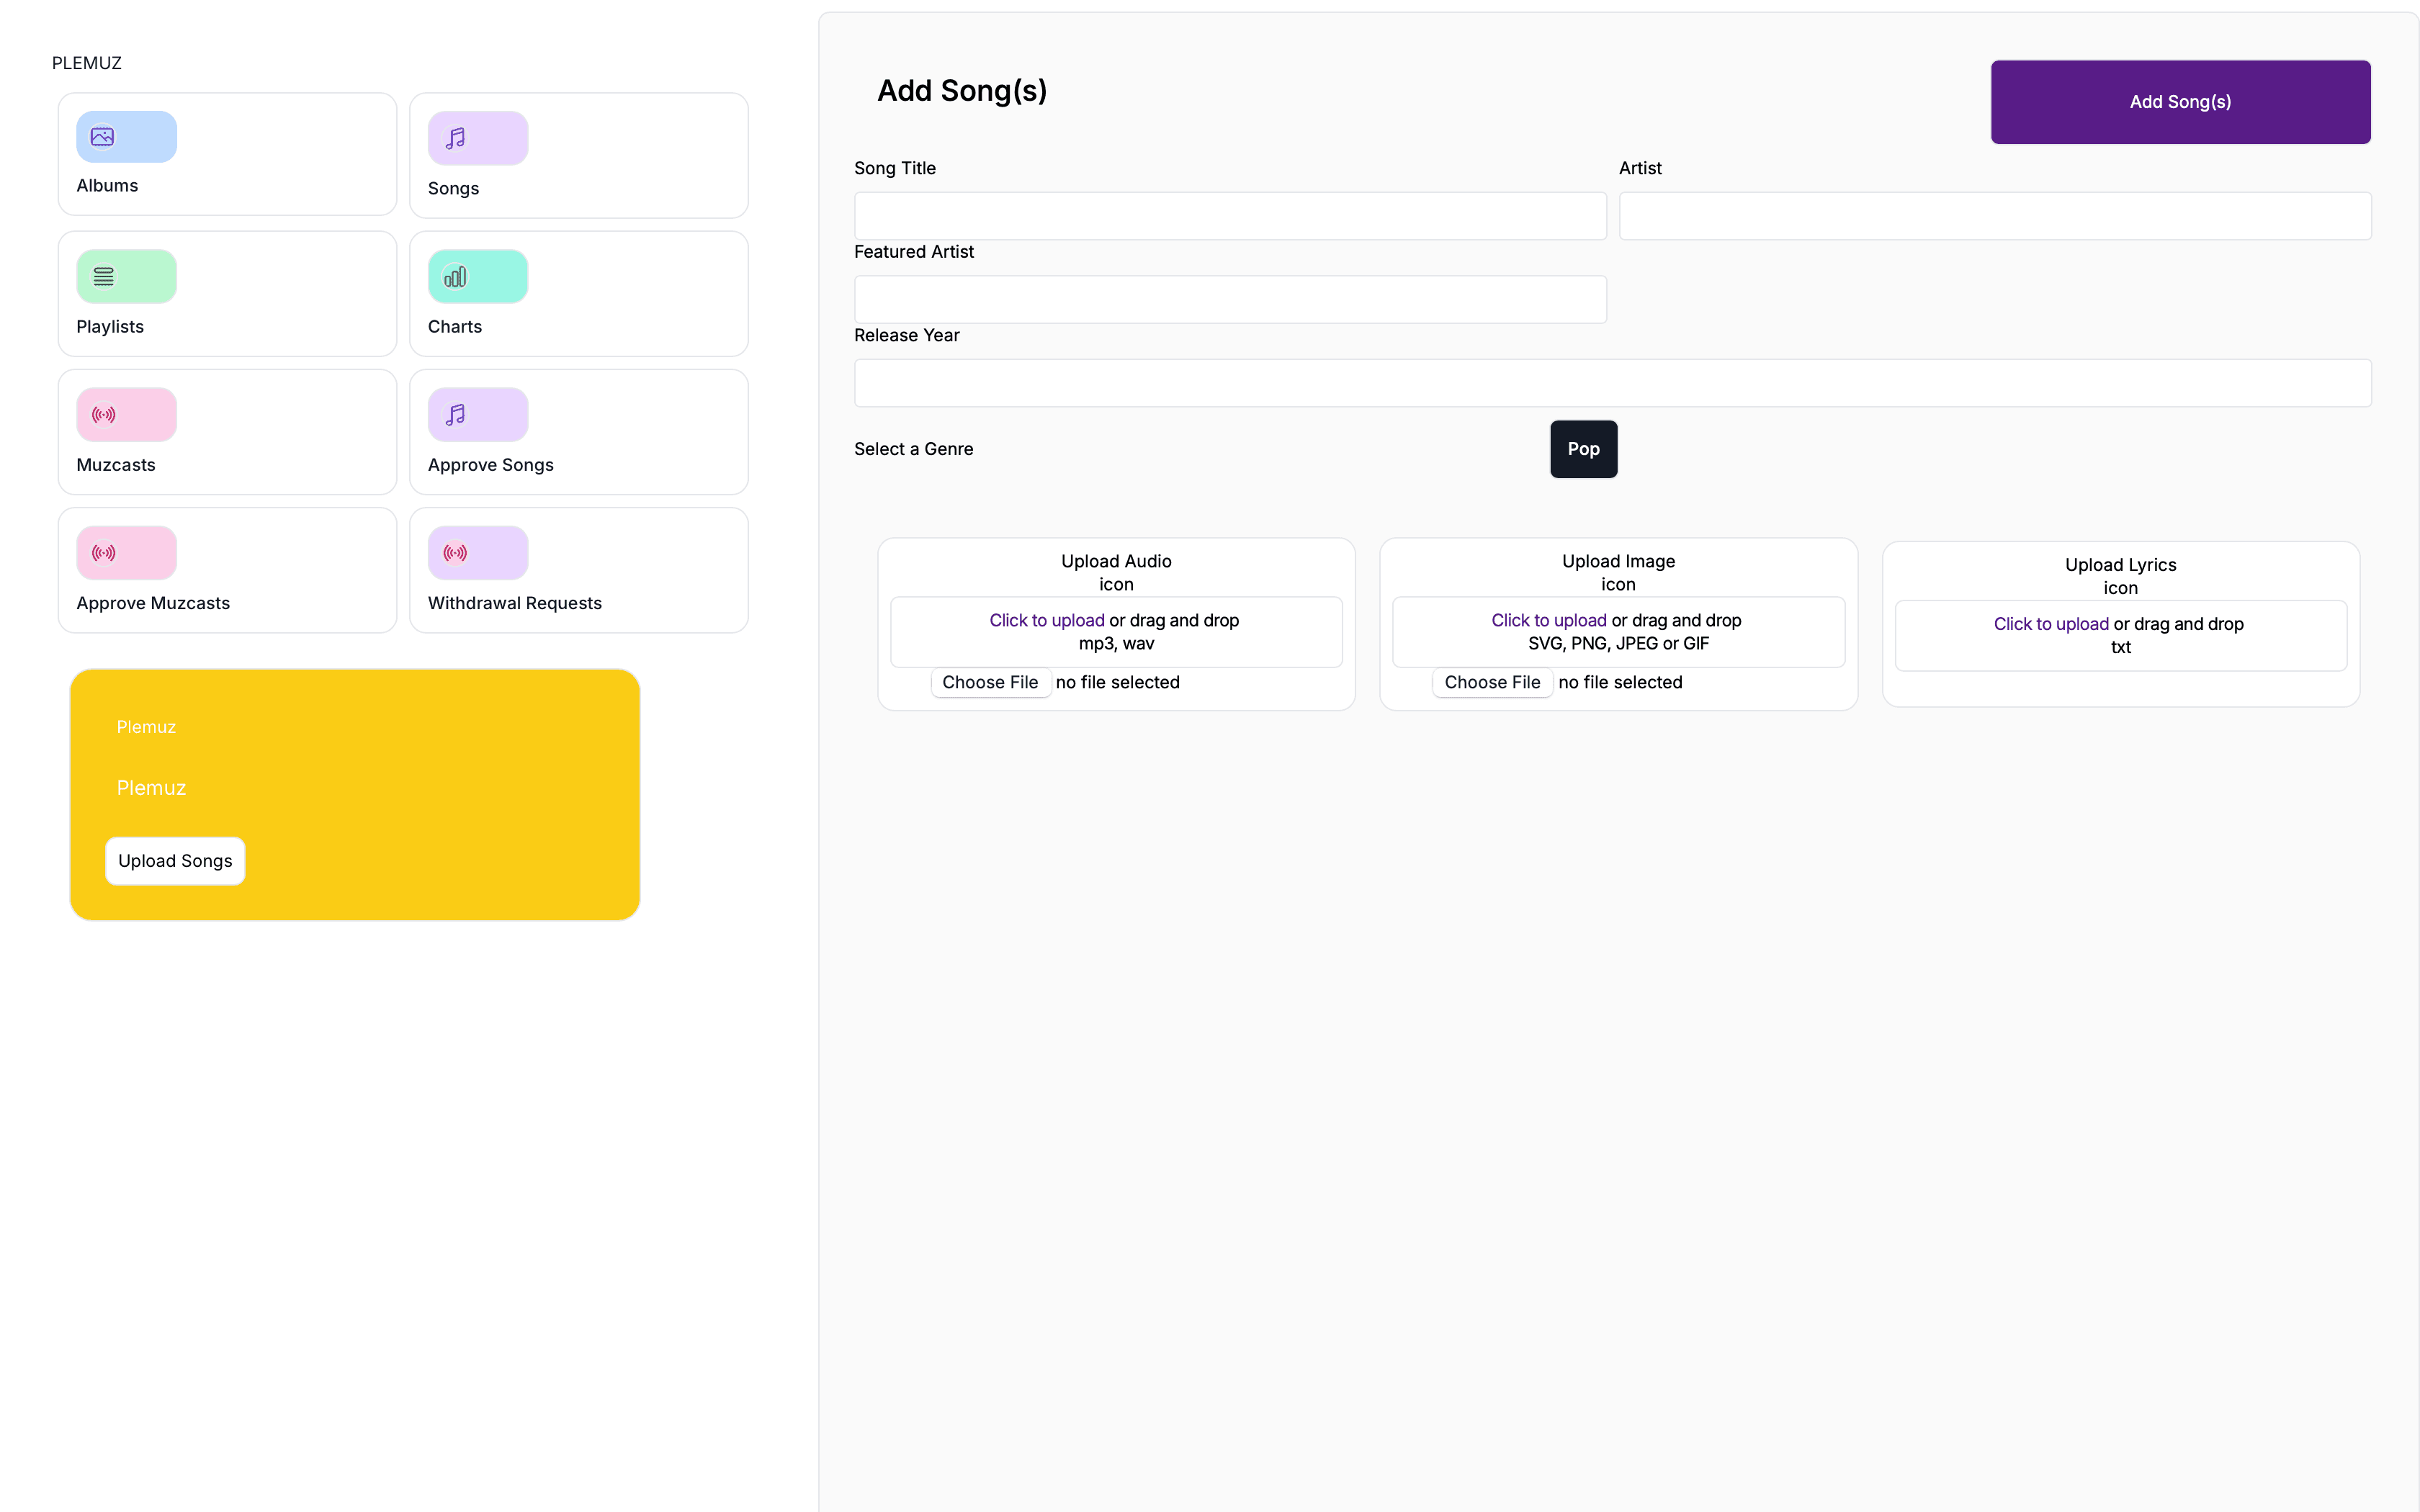Click the Upload Audio heading
The image size is (2420, 1512).
pos(1116,561)
